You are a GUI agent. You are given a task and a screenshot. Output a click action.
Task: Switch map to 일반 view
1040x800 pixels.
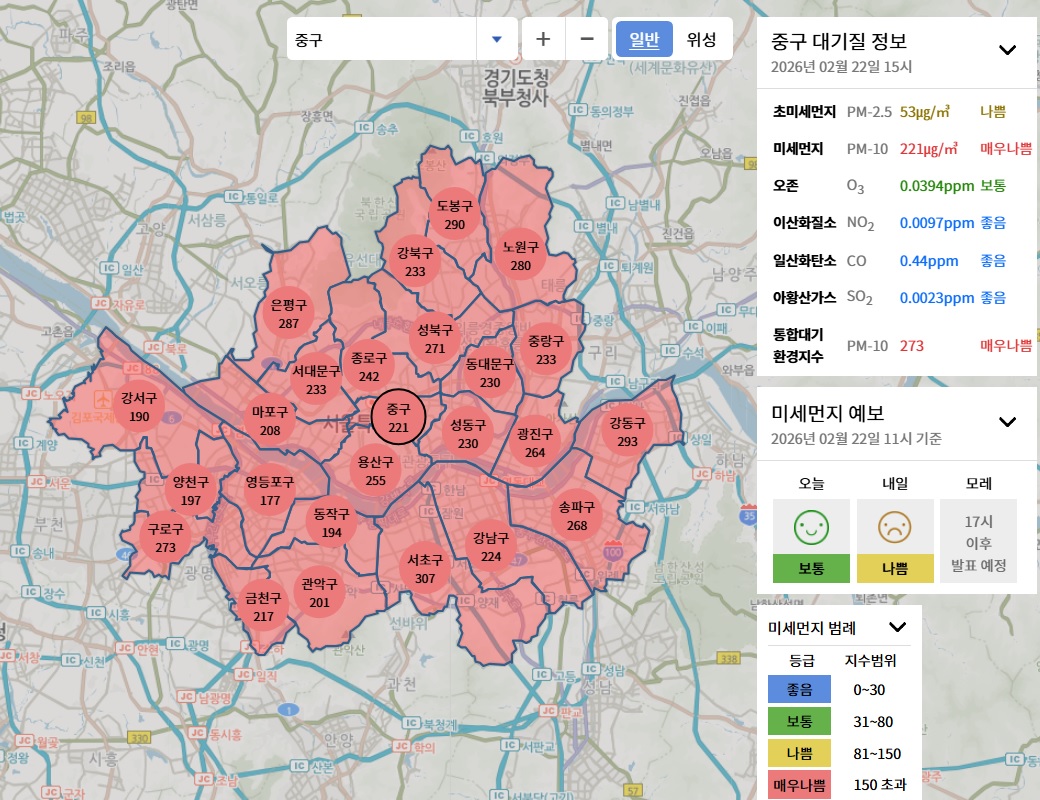[x=644, y=39]
